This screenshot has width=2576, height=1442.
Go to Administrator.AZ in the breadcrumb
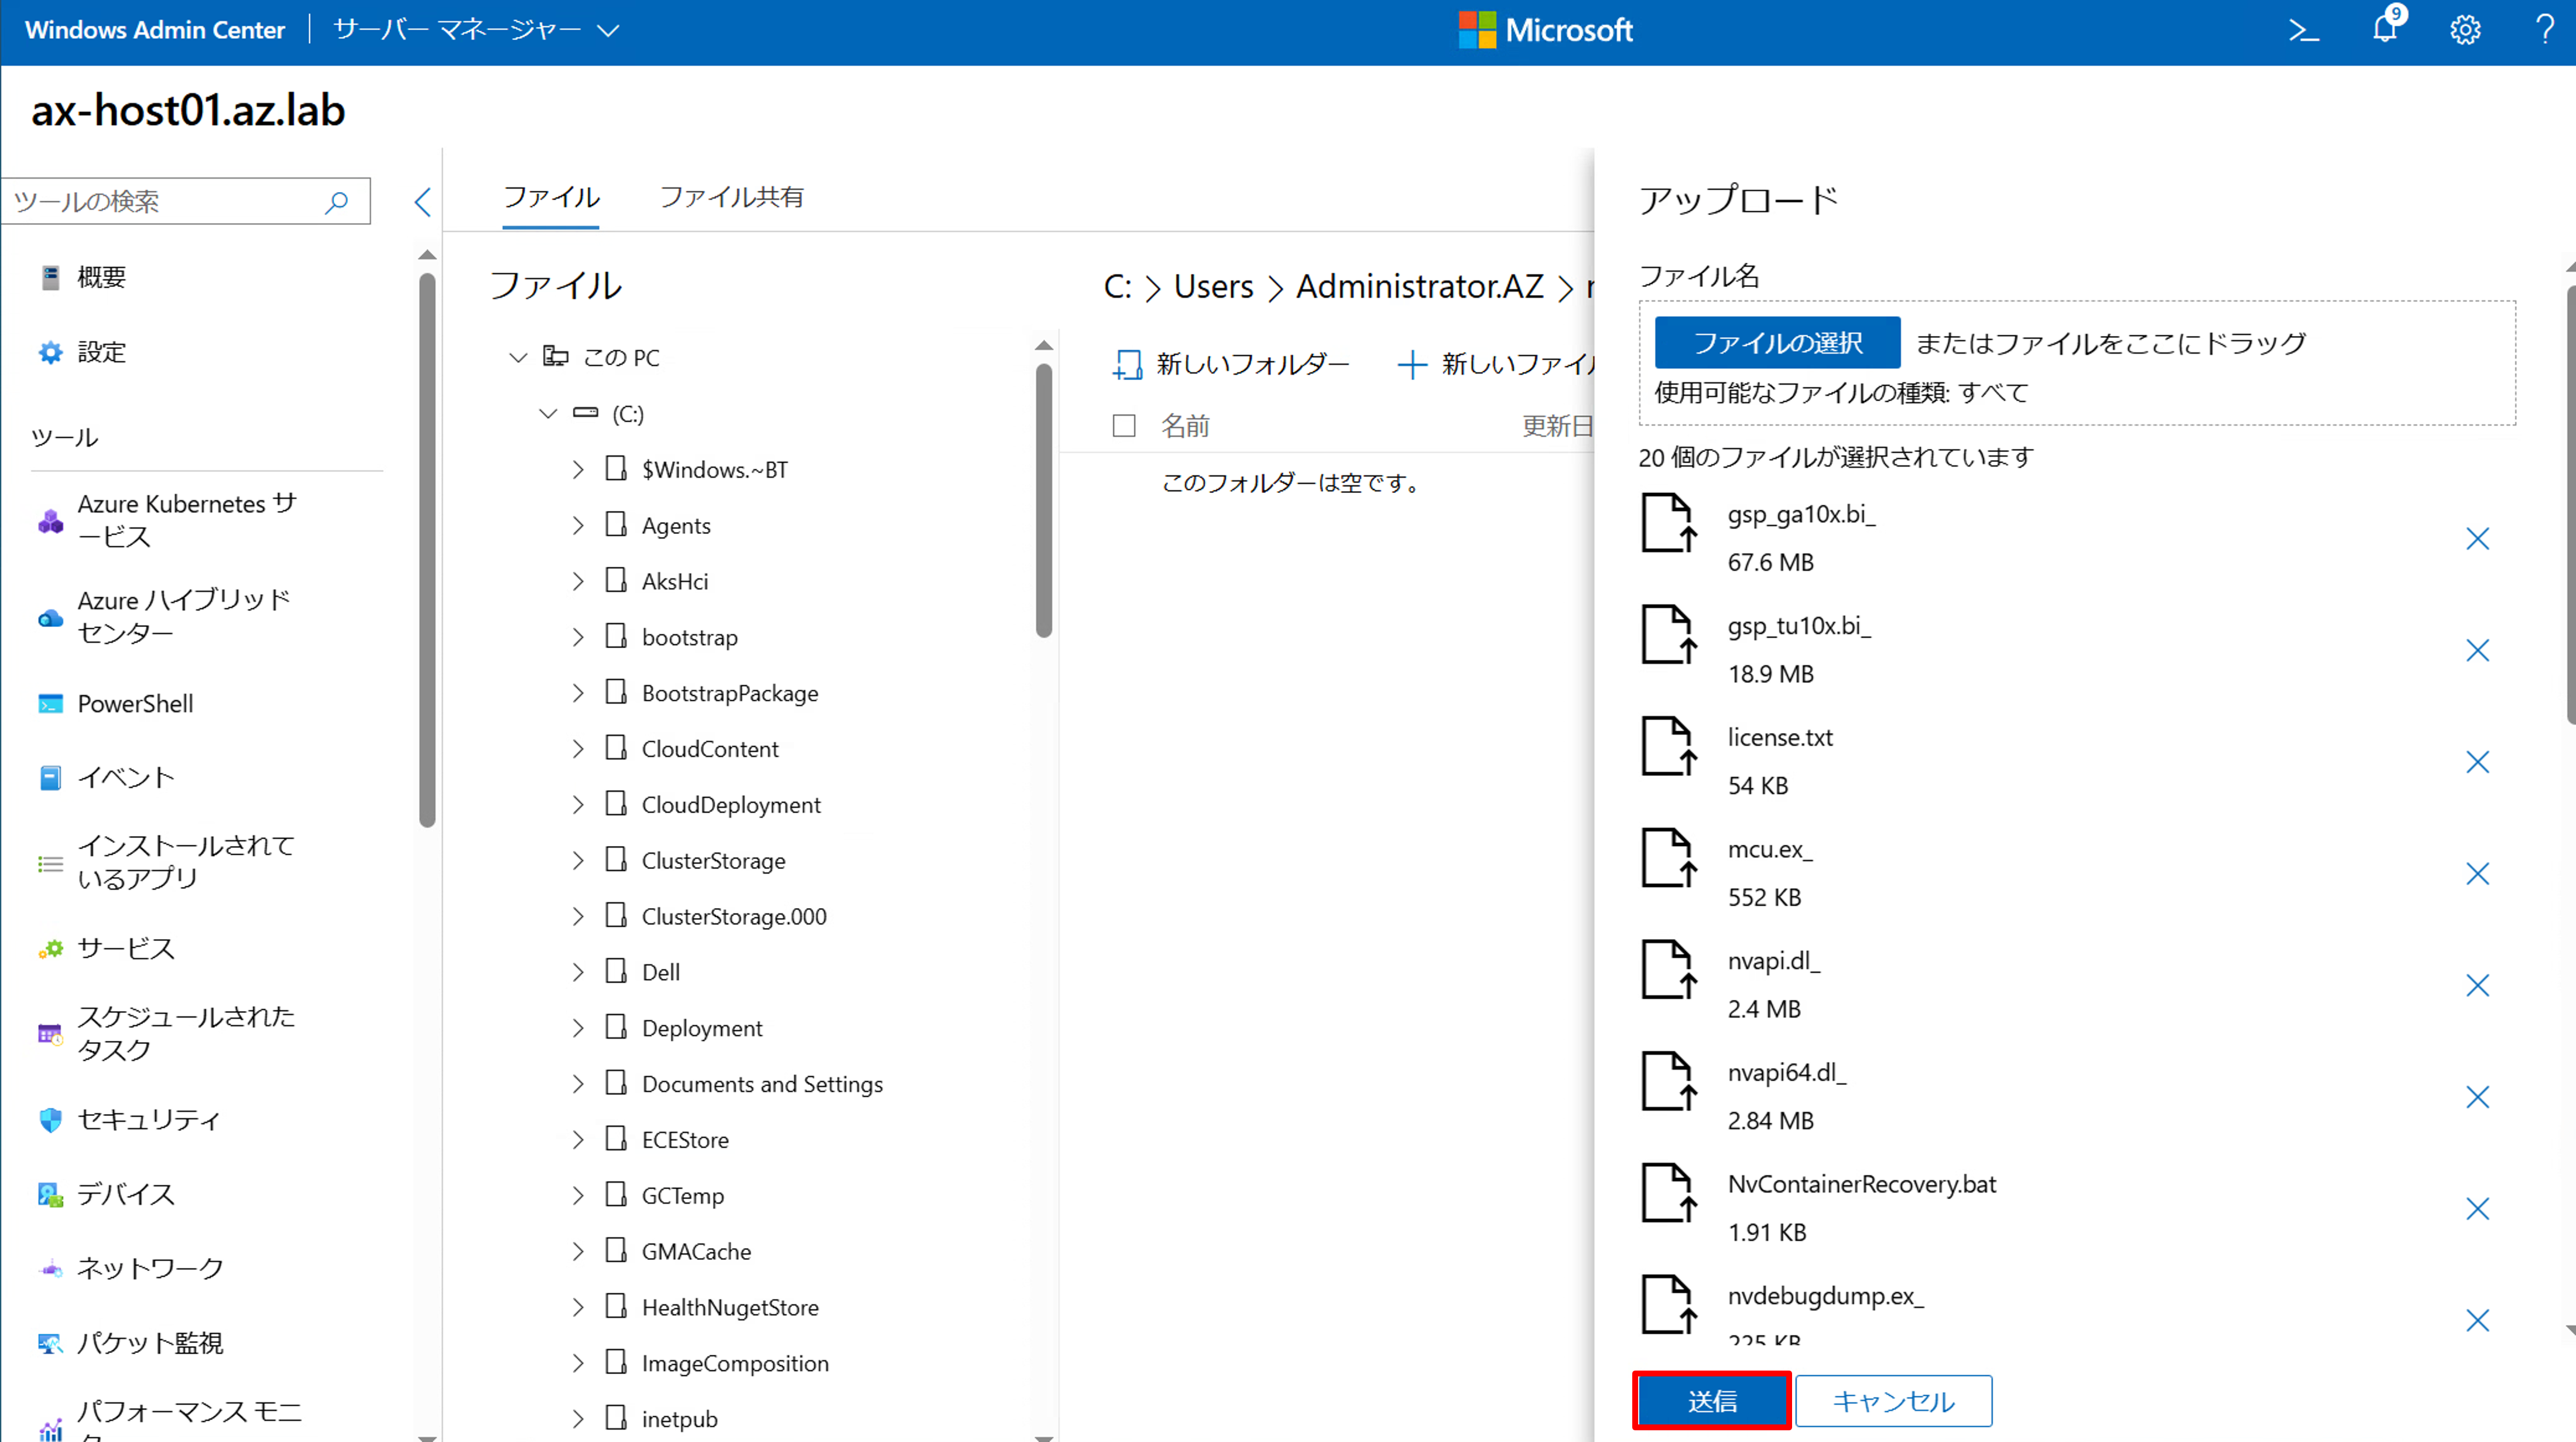point(1420,287)
